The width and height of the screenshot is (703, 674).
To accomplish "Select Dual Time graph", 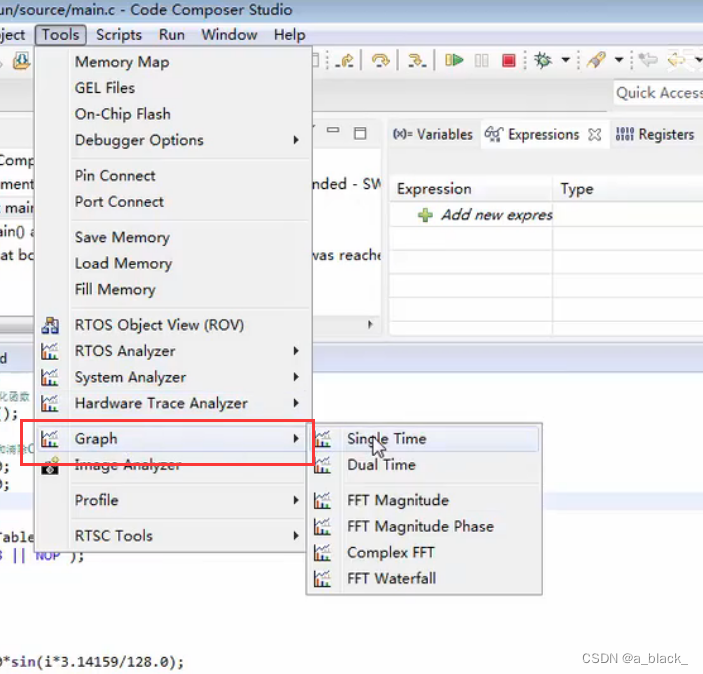I will (x=382, y=465).
